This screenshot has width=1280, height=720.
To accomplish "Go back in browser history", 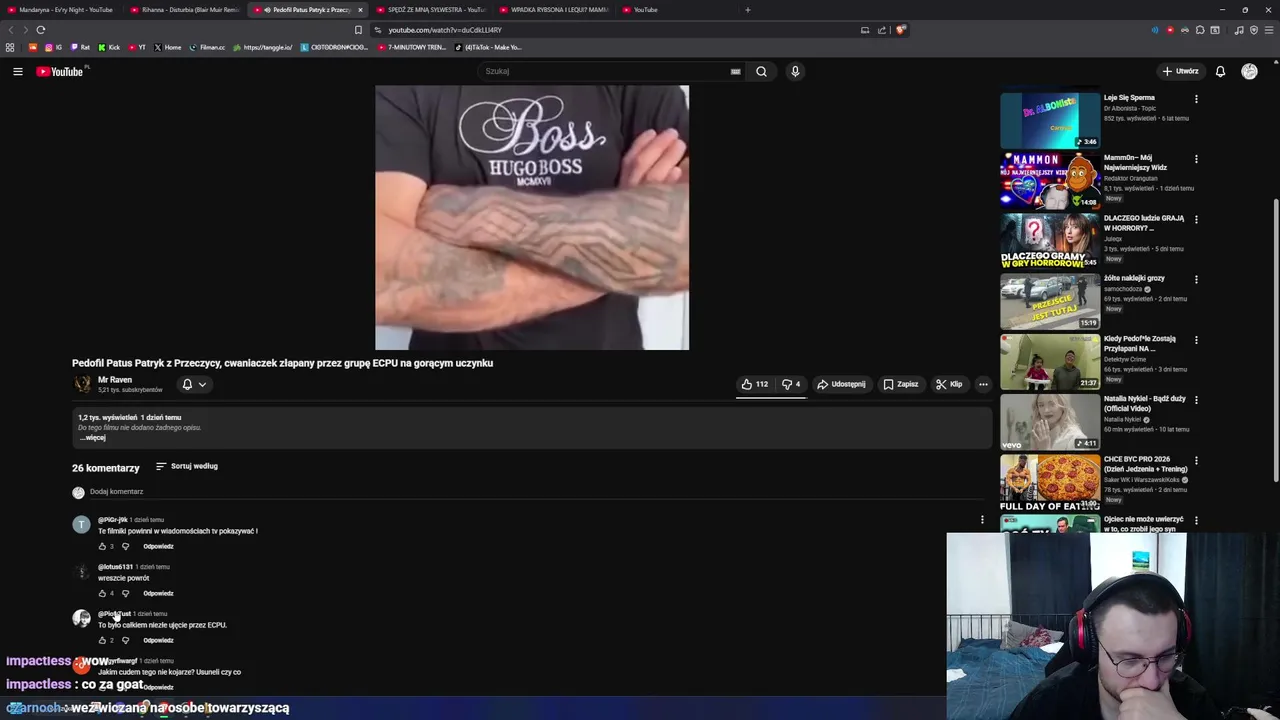I will click(x=10, y=30).
